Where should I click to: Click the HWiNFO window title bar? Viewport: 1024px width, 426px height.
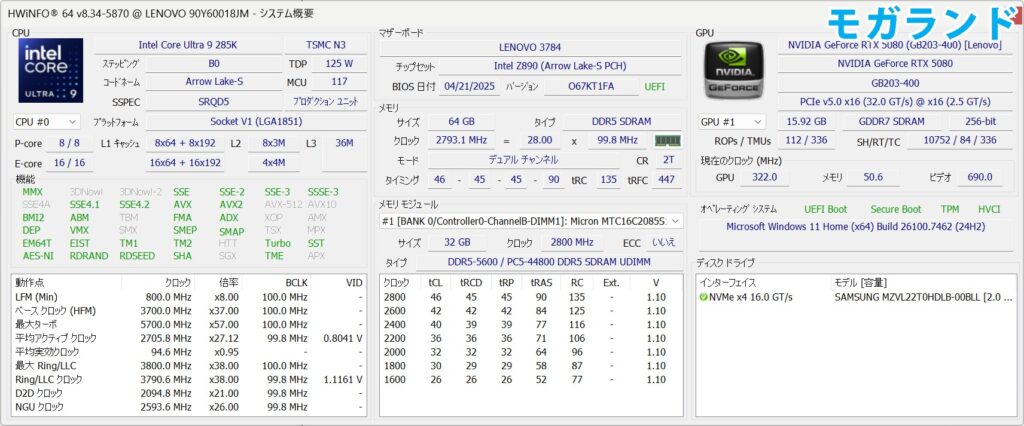[400, 12]
